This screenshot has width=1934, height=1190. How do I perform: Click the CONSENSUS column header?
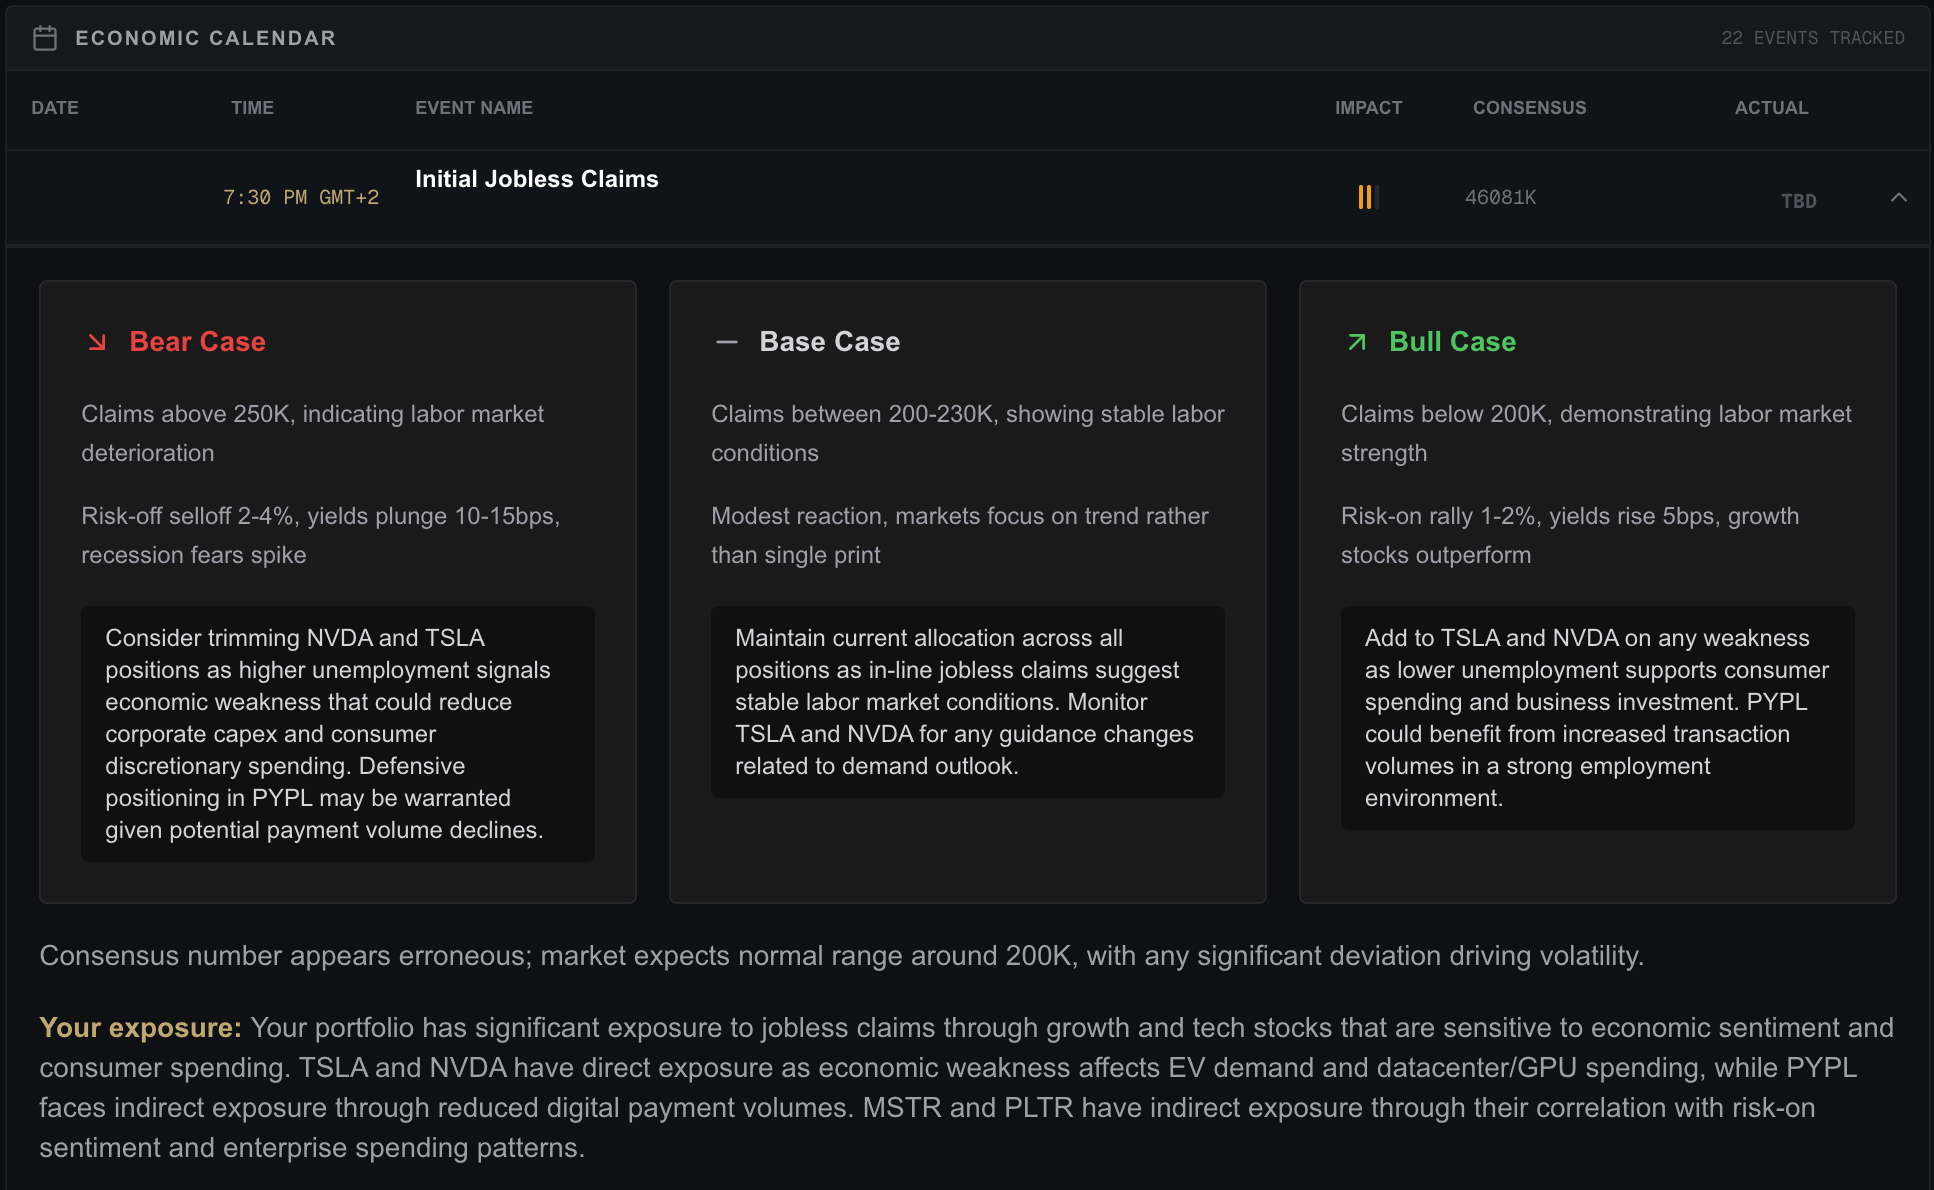click(1529, 108)
